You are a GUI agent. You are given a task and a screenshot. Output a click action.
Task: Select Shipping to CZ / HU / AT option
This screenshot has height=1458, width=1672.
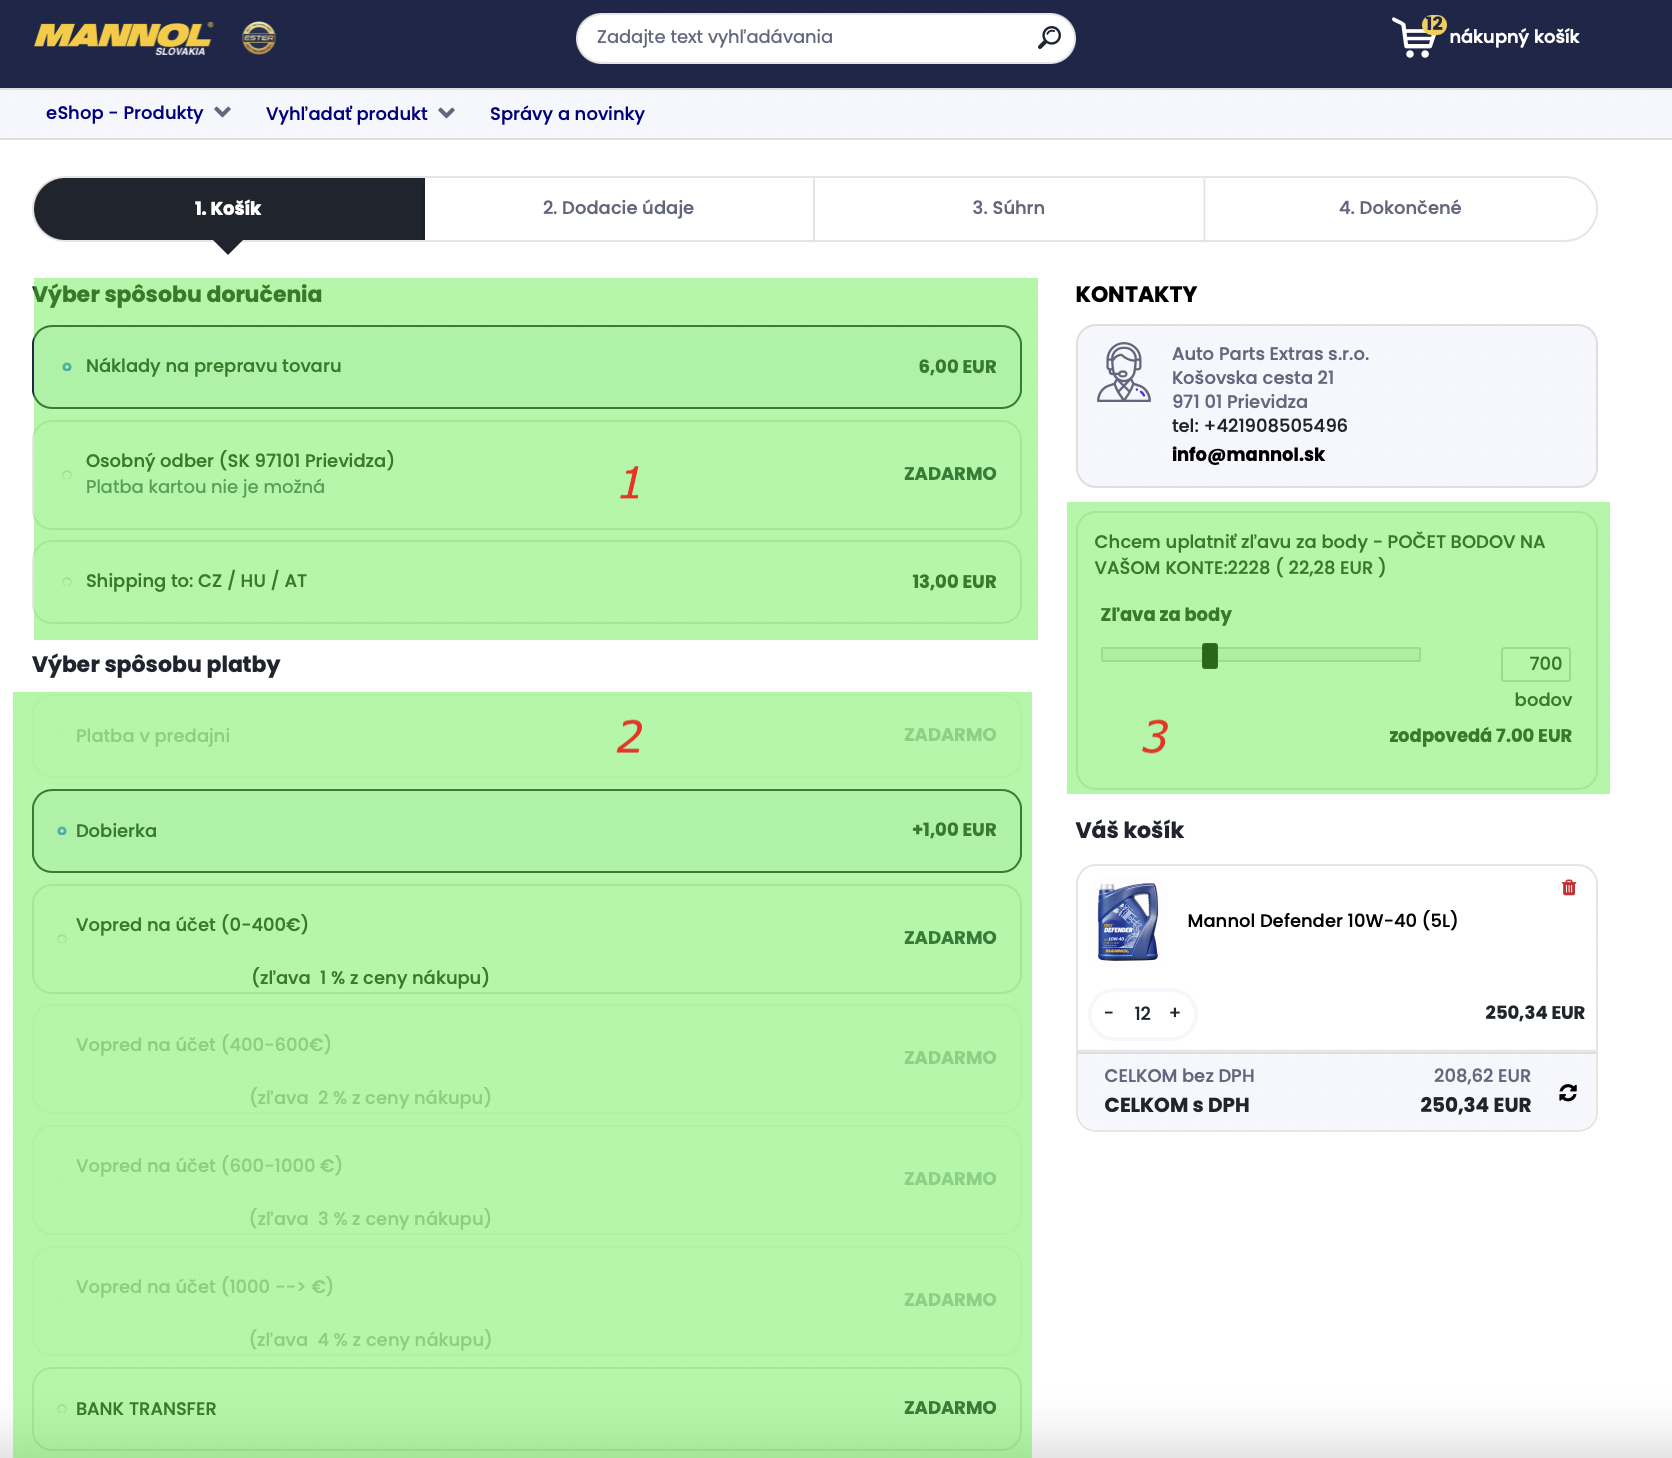click(x=527, y=582)
